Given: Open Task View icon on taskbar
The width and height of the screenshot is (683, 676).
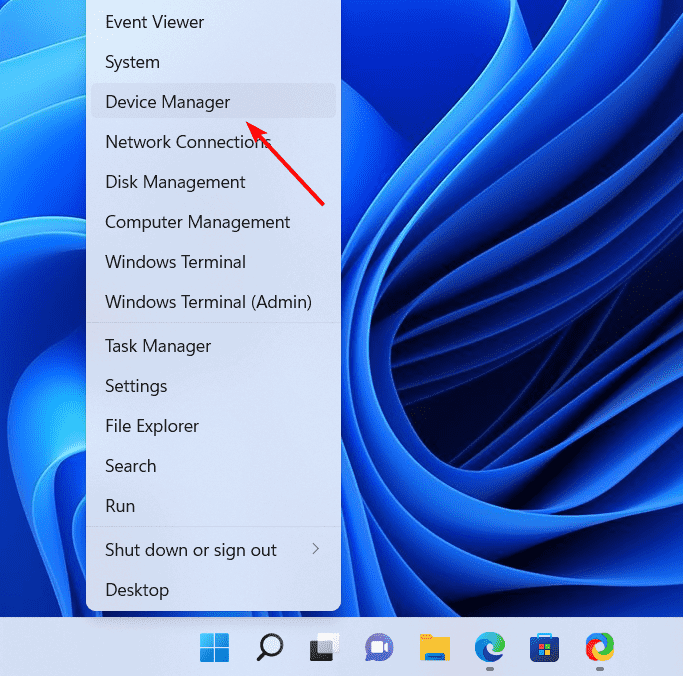Looking at the screenshot, I should point(325,647).
